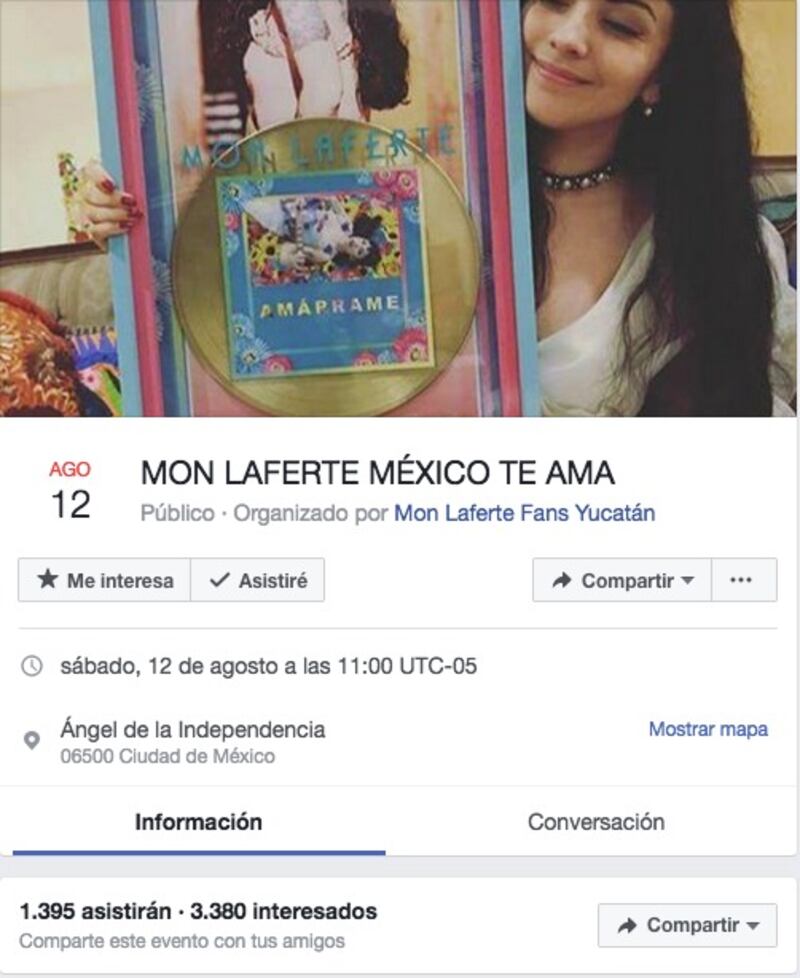800x978 pixels.
Task: Toggle Asistiré attendance for the event
Action: (257, 580)
